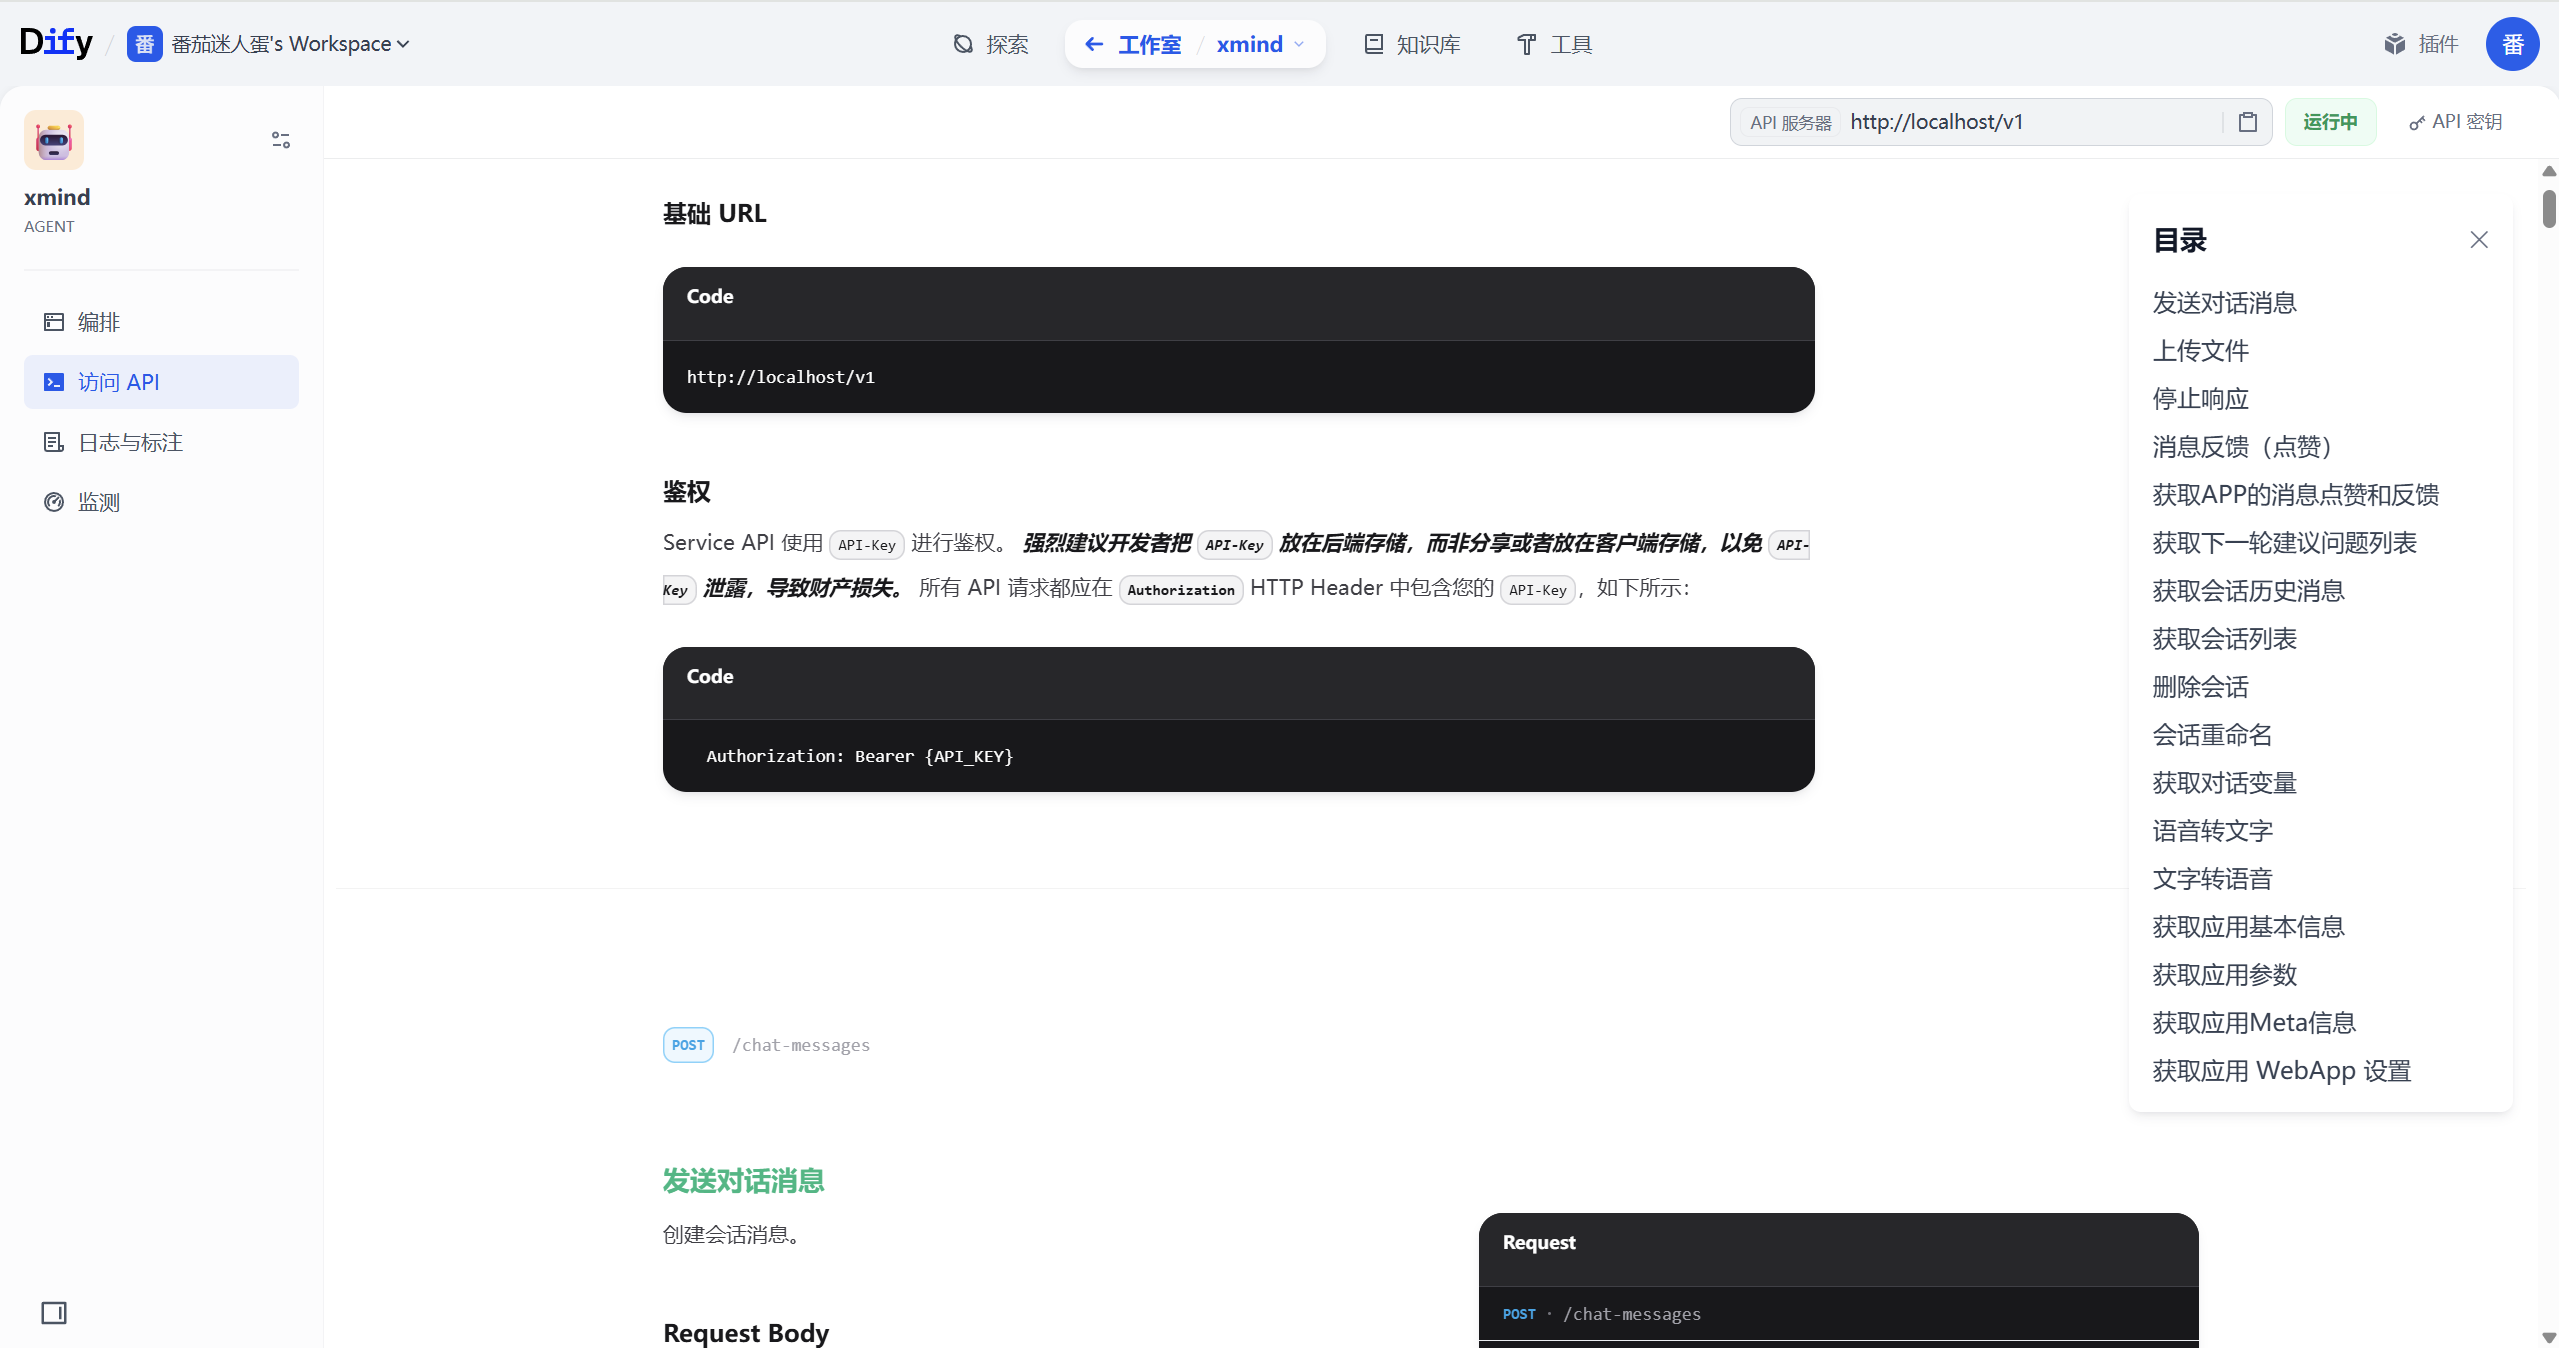Image resolution: width=2559 pixels, height=1348 pixels.
Task: Open xmind app settings icon near robot avatar
Action: (x=280, y=139)
